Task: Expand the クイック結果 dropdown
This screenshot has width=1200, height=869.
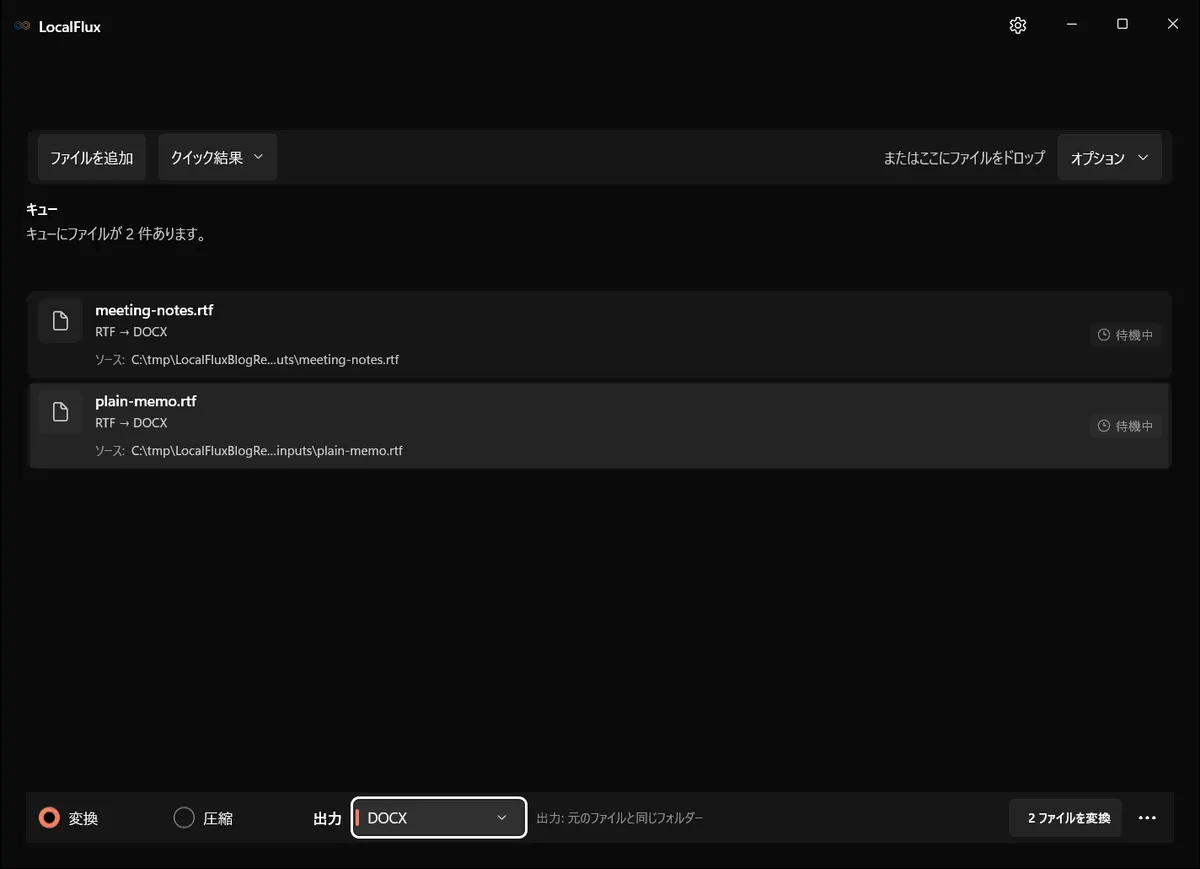Action: (218, 158)
